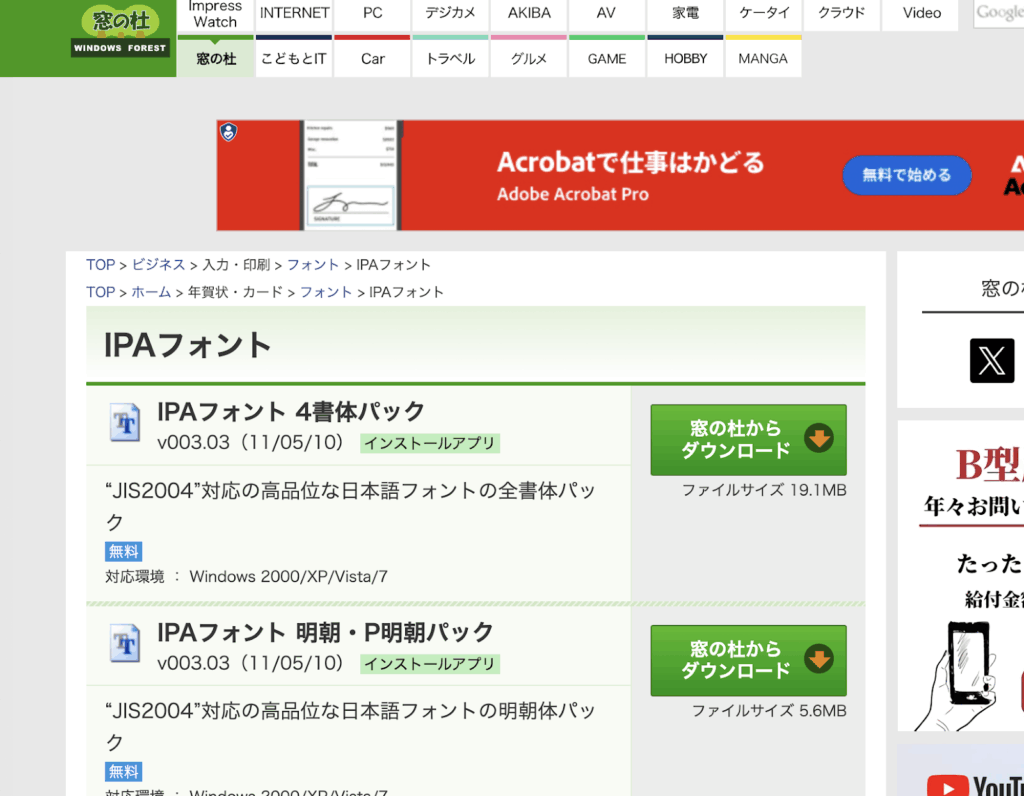Download the IPAフォント 4書体パック from 窓の杜

(x=748, y=439)
